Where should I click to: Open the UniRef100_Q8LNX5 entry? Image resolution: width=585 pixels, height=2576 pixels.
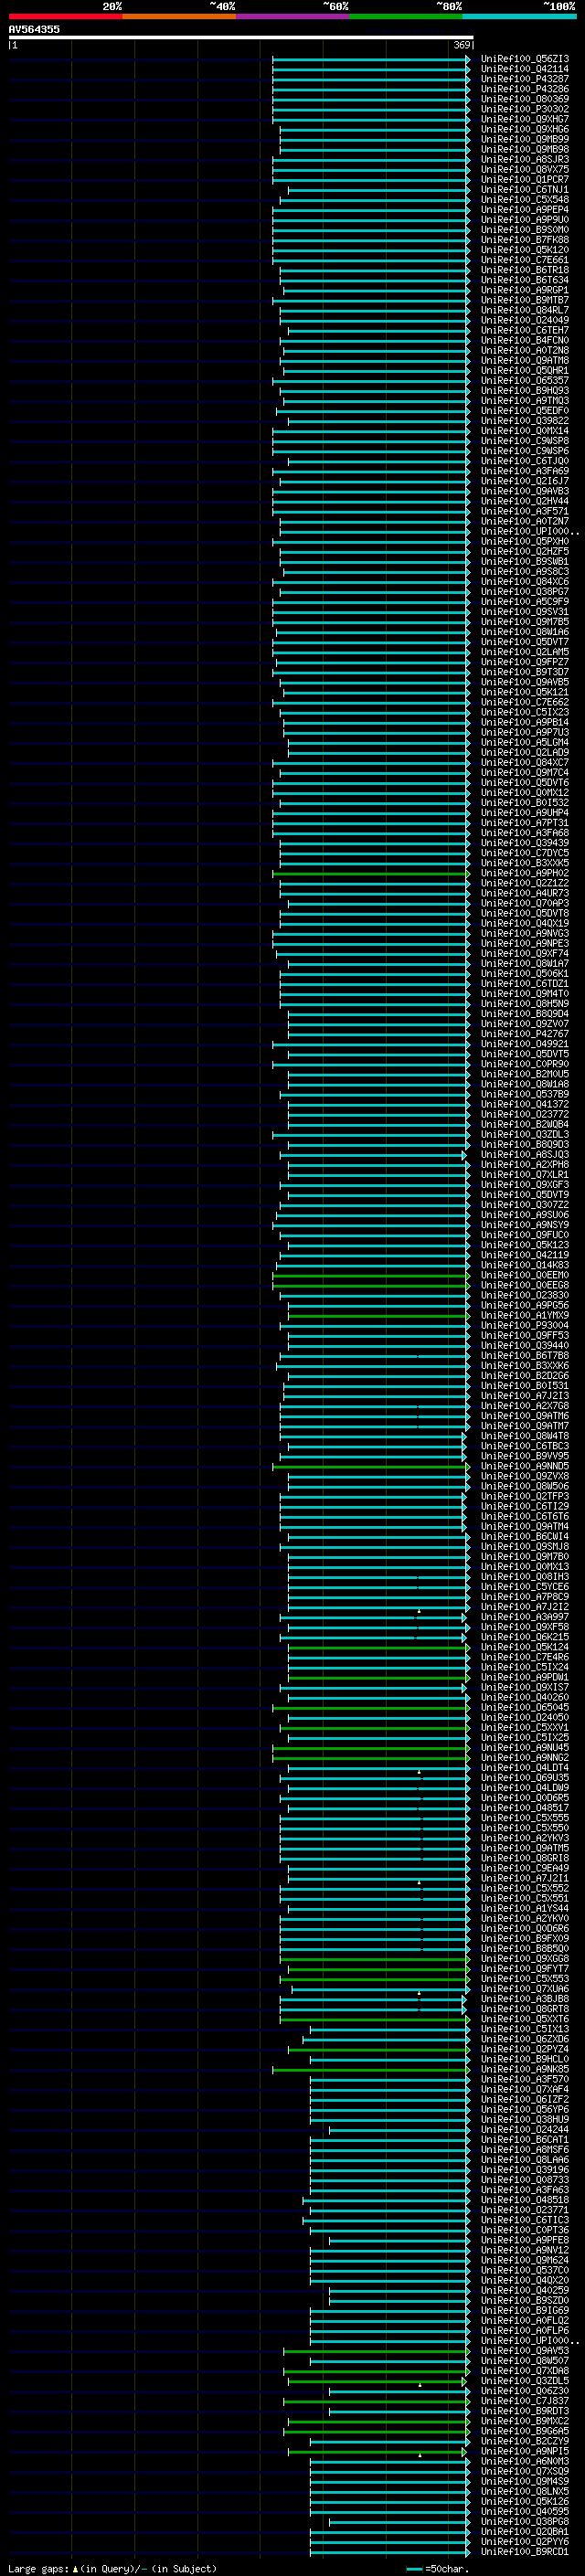[525, 2491]
